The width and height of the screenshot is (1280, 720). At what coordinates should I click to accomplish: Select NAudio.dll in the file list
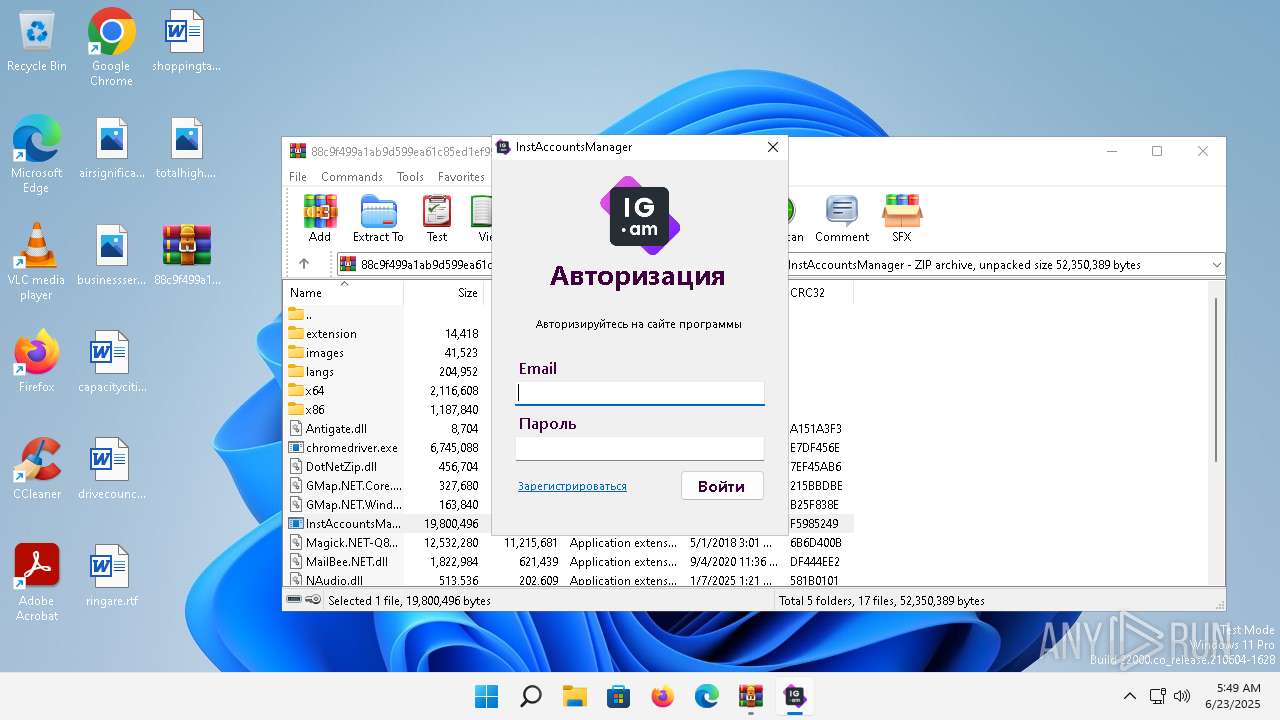(570, 580)
